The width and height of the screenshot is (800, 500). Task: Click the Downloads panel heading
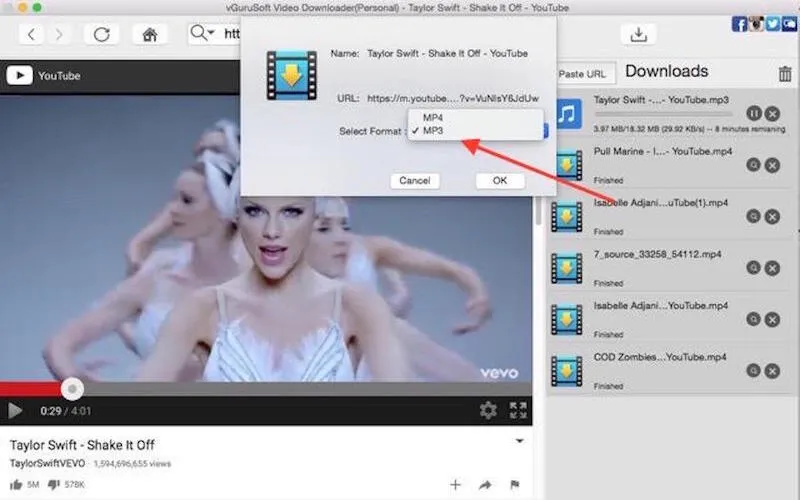coord(666,71)
